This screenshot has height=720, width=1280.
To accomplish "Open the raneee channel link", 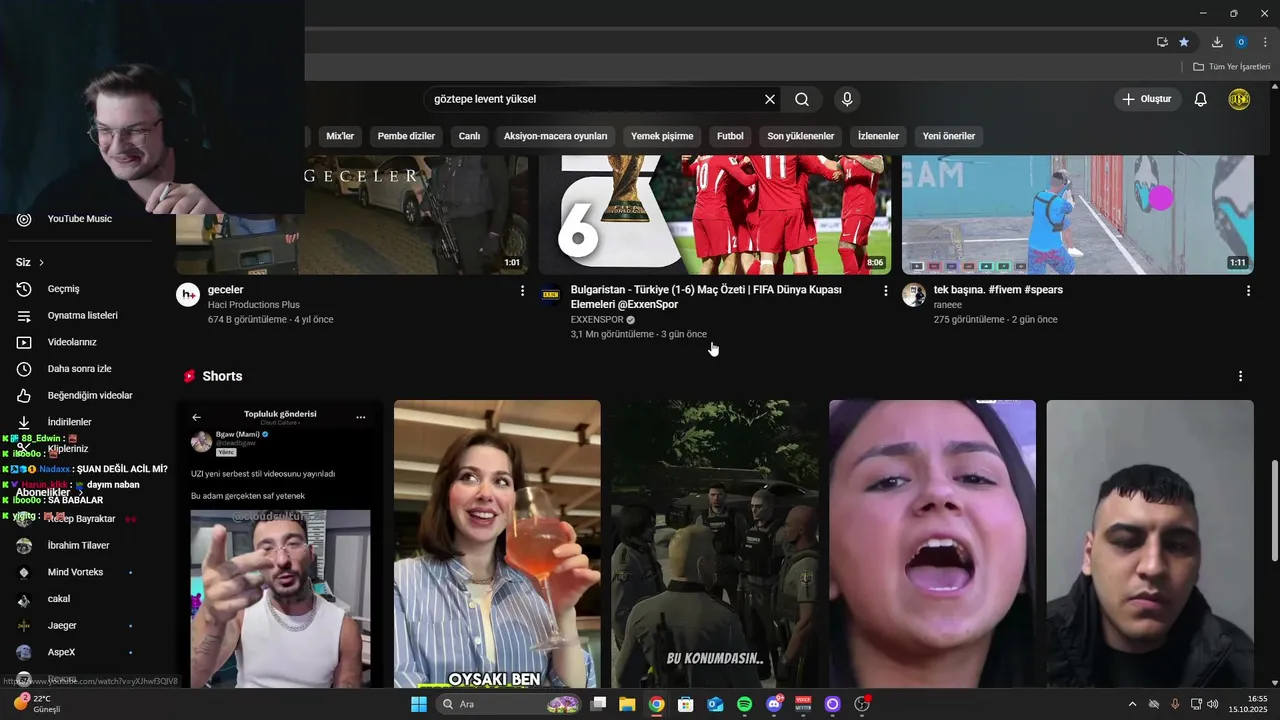I will [948, 305].
